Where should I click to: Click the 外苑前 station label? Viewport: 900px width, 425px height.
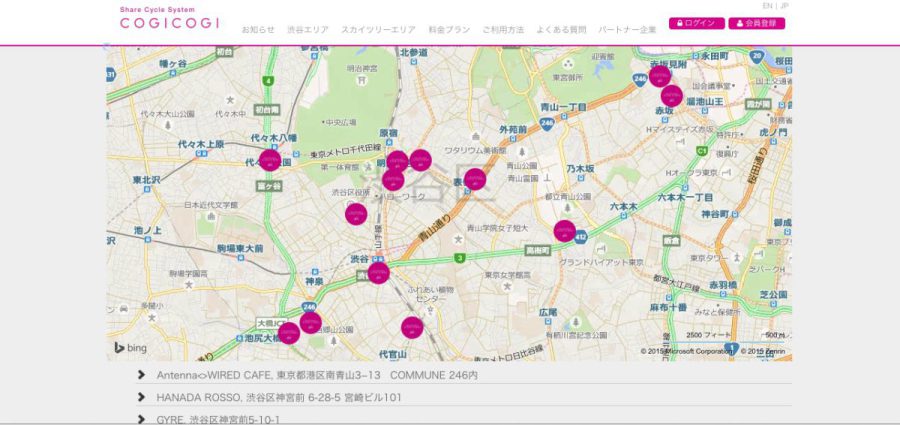pos(513,130)
